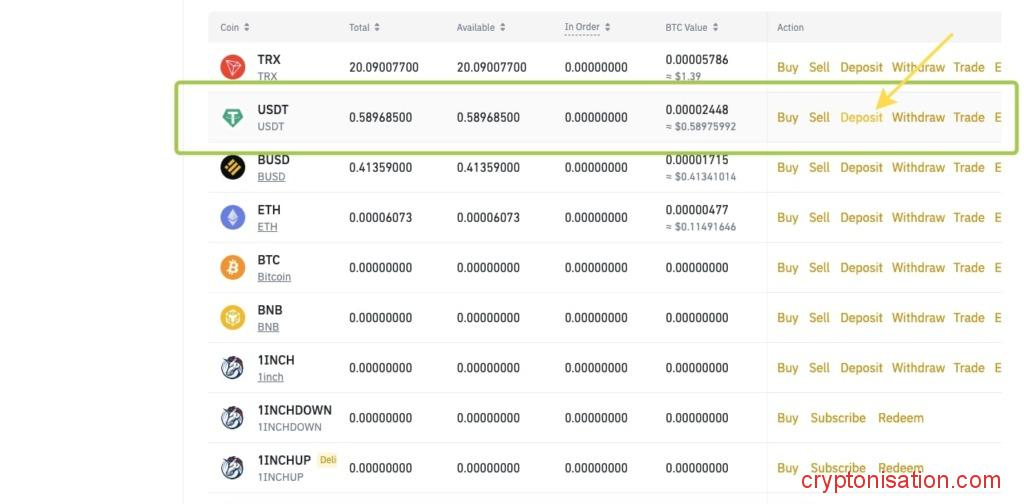Sort table by In Order column
The width and height of the screenshot is (1024, 504).
(587, 27)
